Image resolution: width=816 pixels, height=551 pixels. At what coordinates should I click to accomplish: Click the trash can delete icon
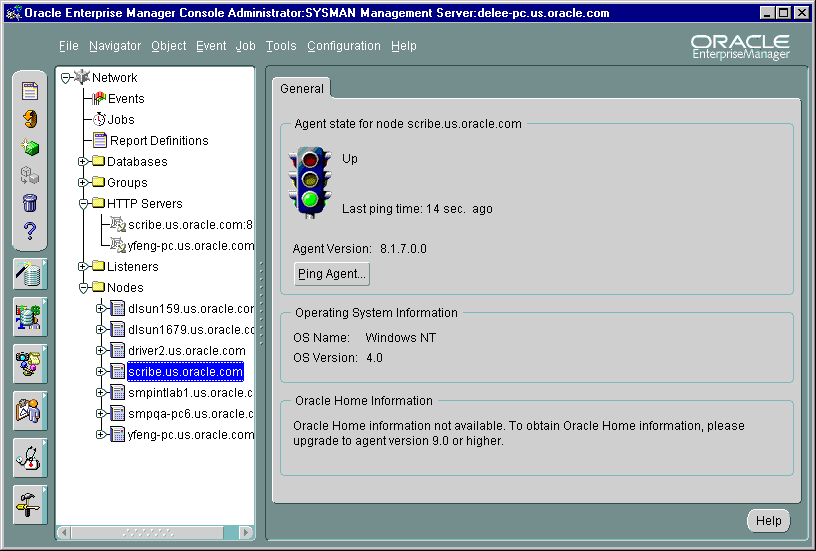tap(30, 203)
